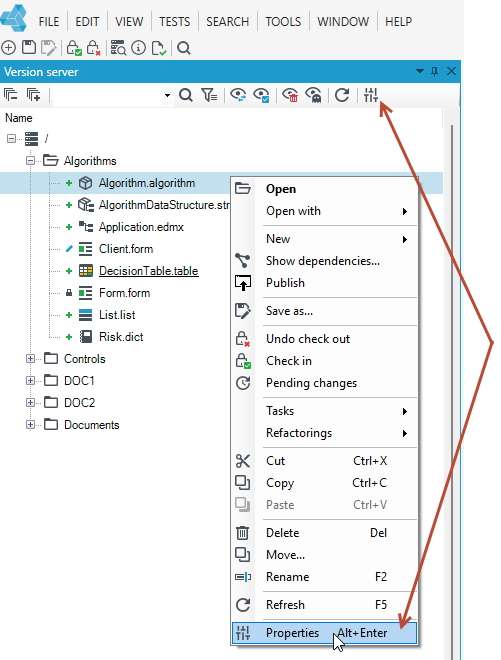501x660 pixels.
Task: Click the filter funnel icon in Version server toolbar
Action: [209, 95]
